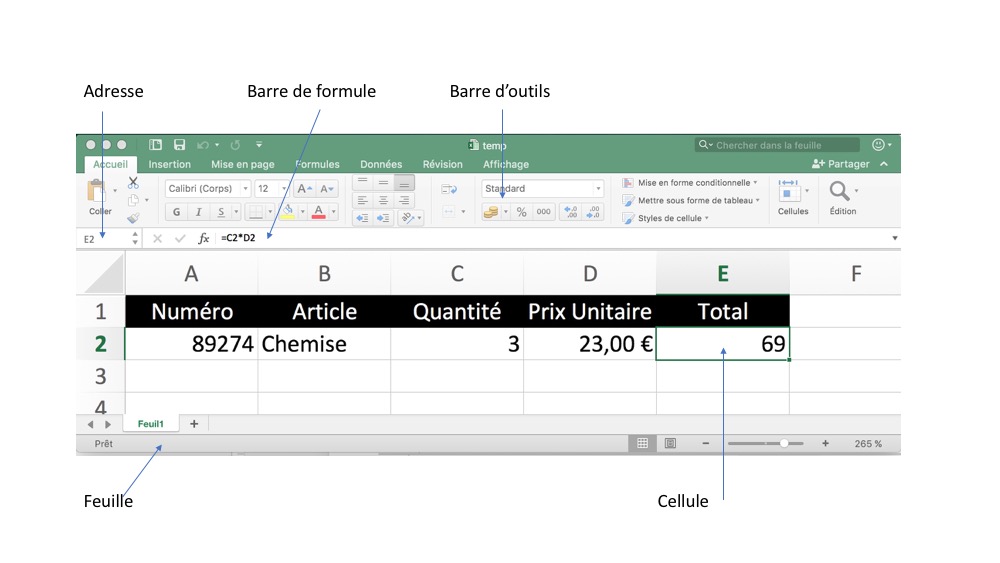Image resolution: width=1000 pixels, height=563 pixels.
Task: Toggle top vertical alignment
Action: (362, 183)
